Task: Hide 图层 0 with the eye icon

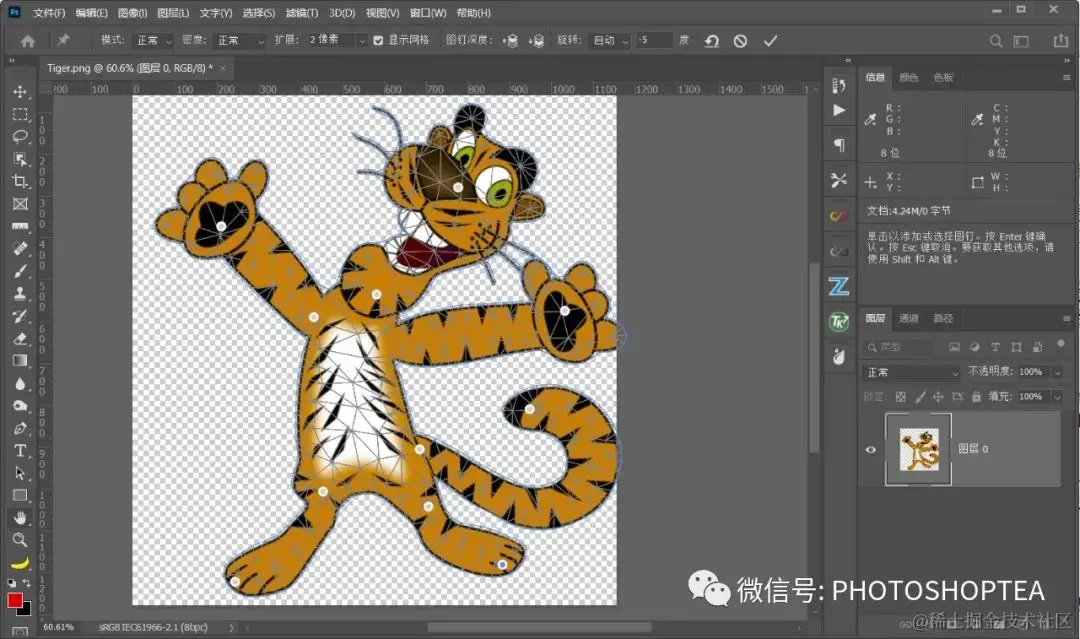Action: (871, 450)
